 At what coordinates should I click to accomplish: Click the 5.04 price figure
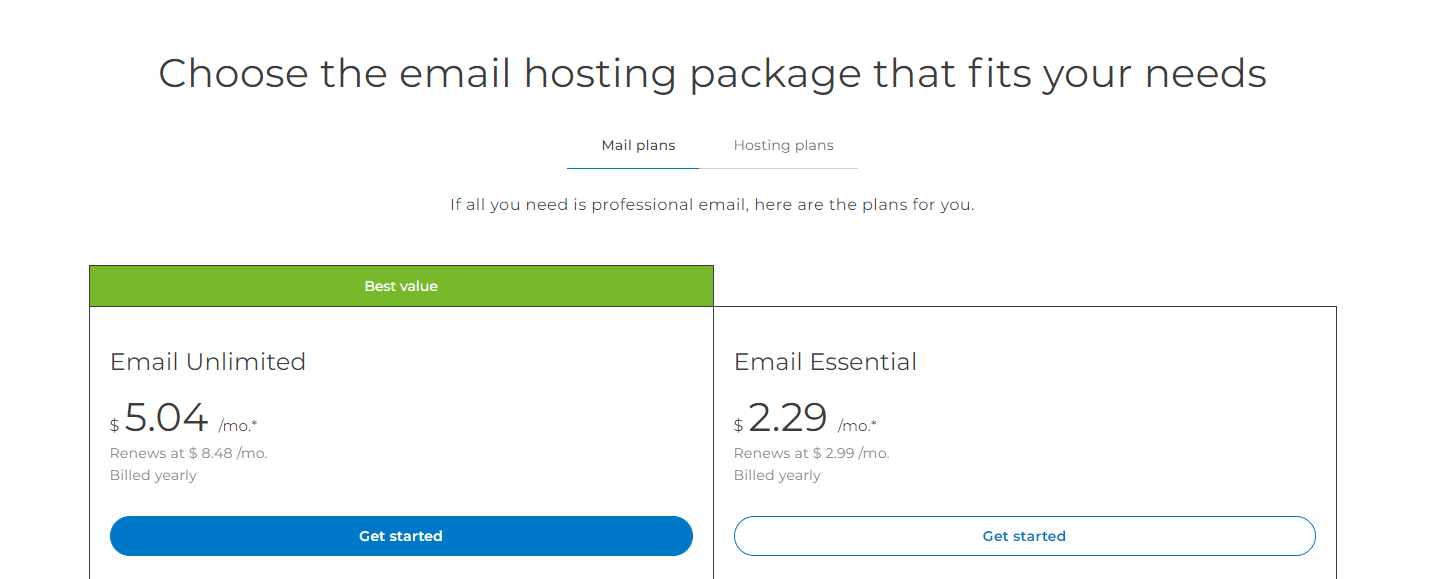(x=166, y=418)
